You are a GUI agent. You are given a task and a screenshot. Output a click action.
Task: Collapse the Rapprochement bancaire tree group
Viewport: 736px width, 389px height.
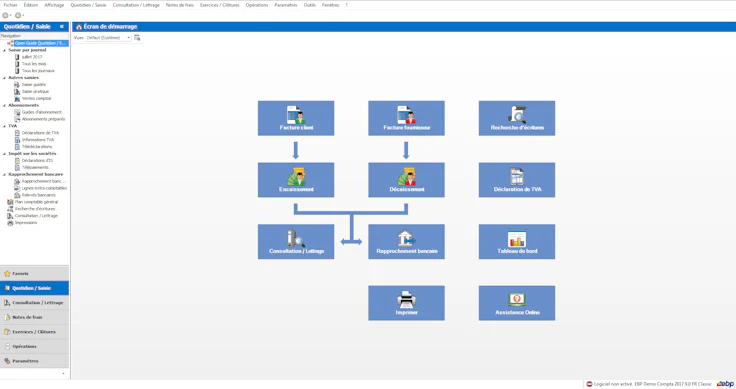pos(5,175)
